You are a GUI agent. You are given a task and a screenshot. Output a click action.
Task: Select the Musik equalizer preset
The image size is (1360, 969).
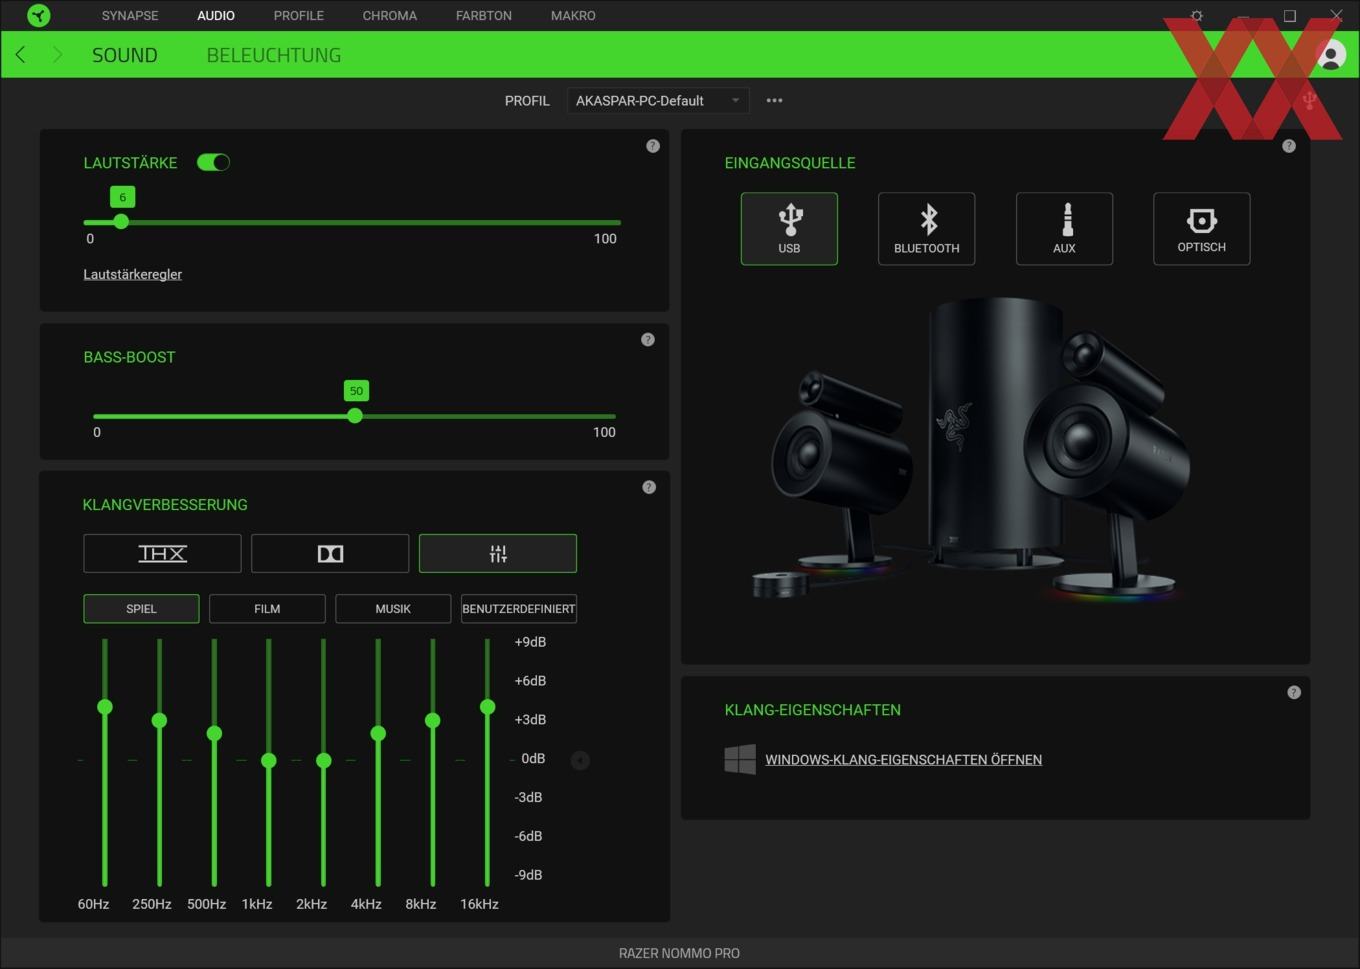coord(393,608)
